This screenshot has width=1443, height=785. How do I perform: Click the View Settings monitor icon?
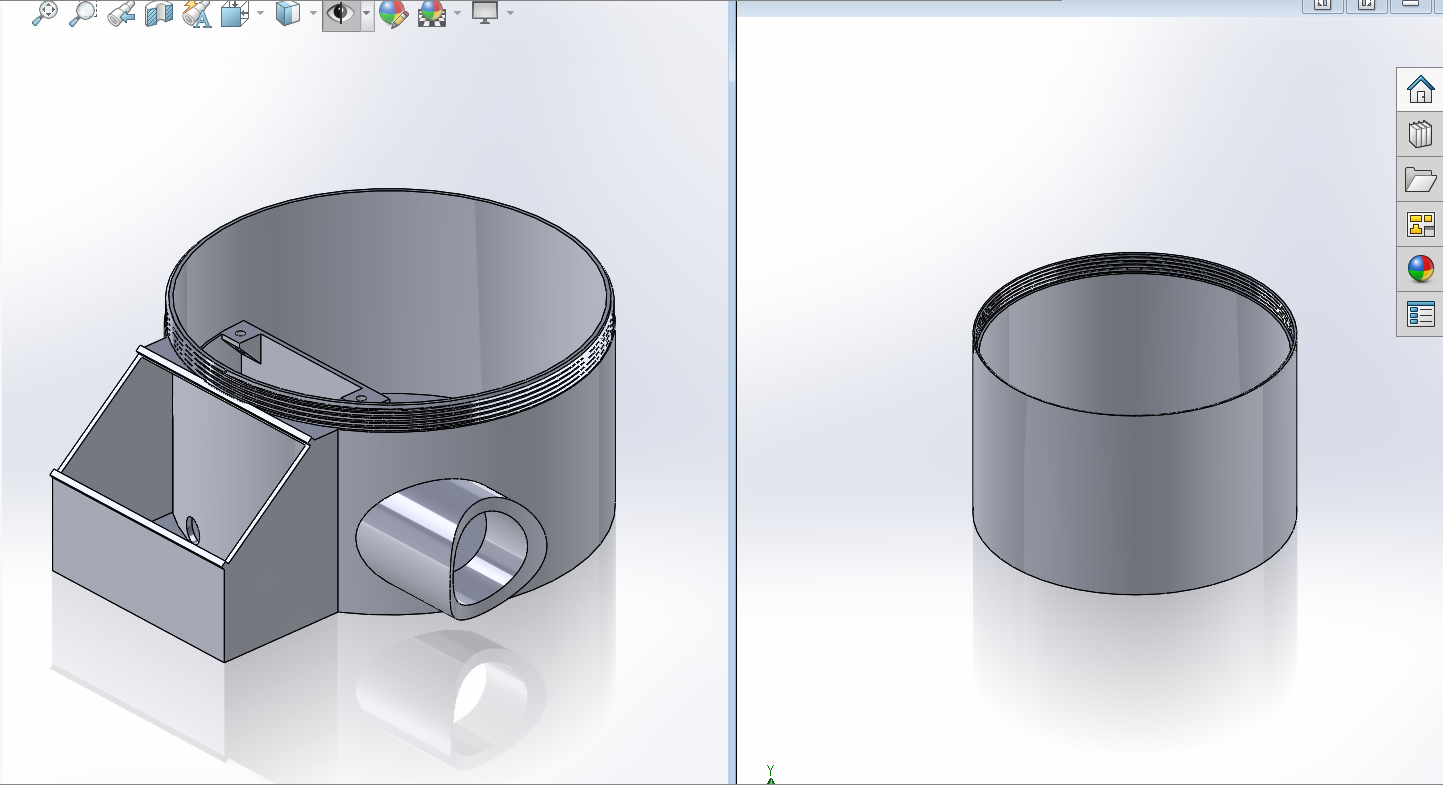pyautogui.click(x=485, y=13)
